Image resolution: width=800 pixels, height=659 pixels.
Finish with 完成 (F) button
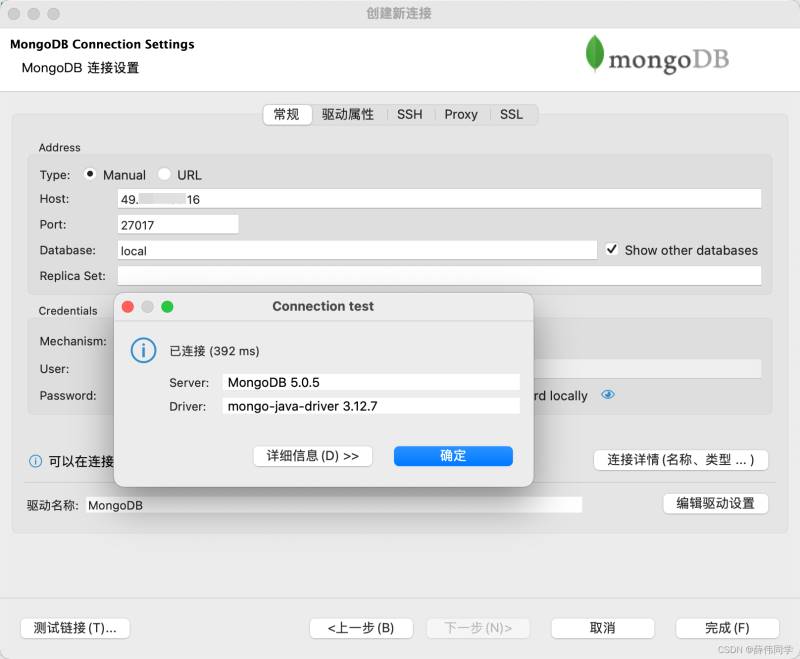[x=727, y=628]
